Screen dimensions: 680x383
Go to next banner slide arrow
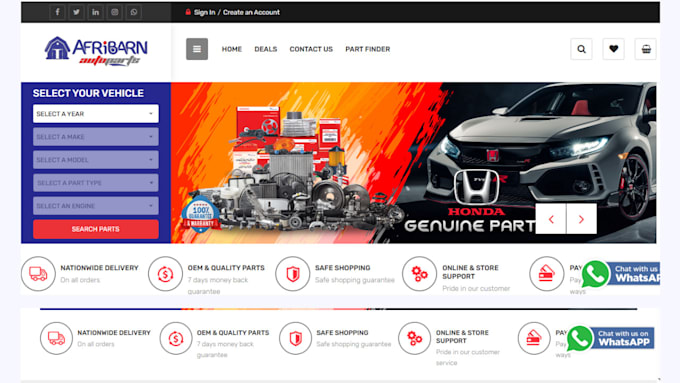[582, 219]
